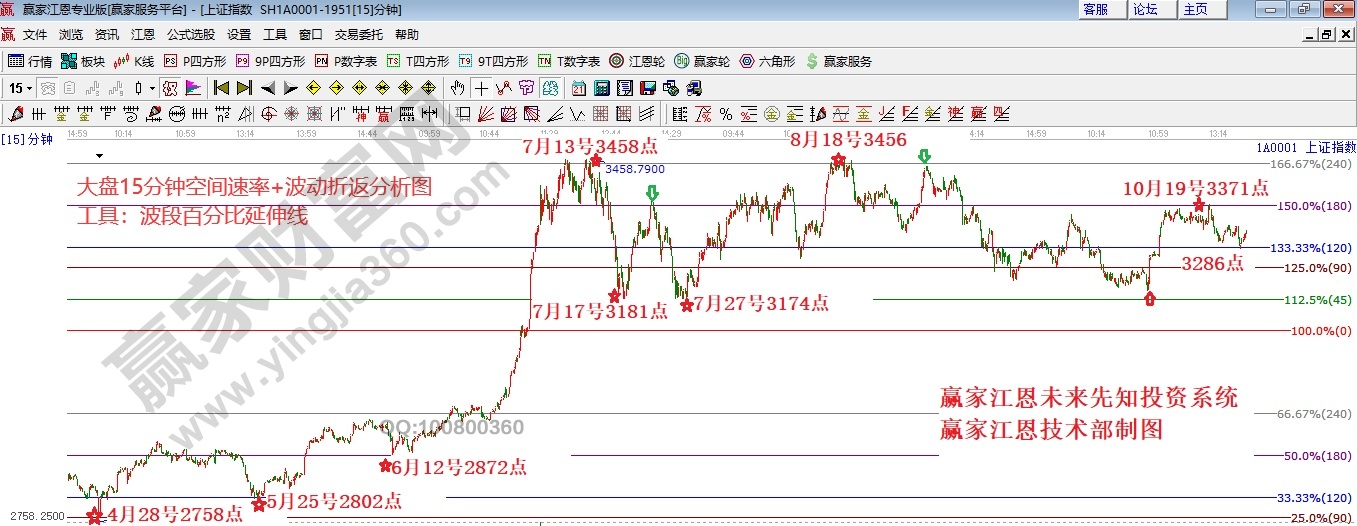The width and height of the screenshot is (1357, 526).
Task: Open the 板块 sector panel
Action: click(x=84, y=61)
